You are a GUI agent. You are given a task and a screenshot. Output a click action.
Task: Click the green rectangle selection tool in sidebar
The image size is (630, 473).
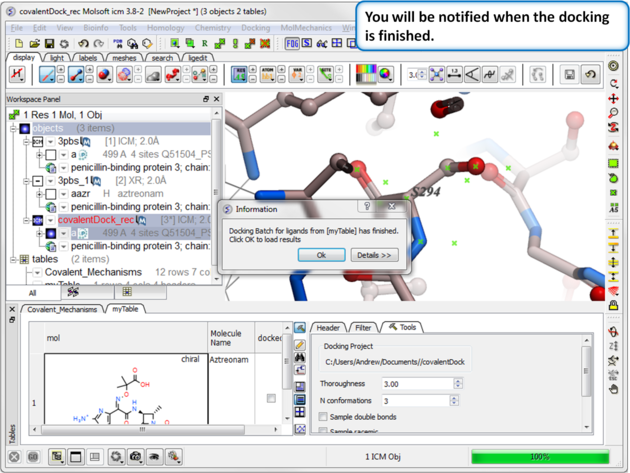[x=613, y=163]
